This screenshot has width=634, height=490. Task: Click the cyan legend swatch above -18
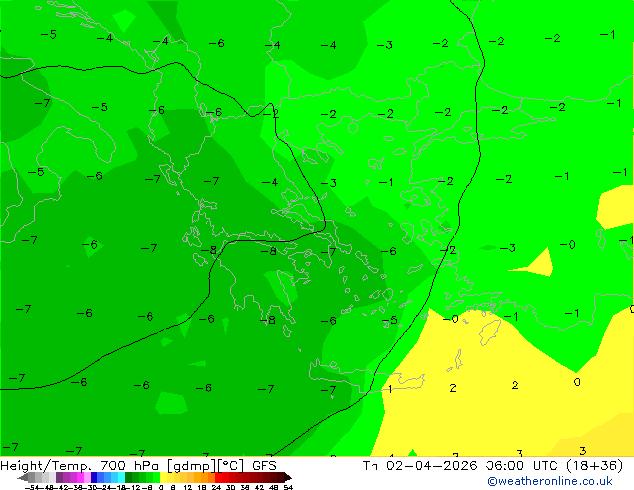(x=121, y=477)
